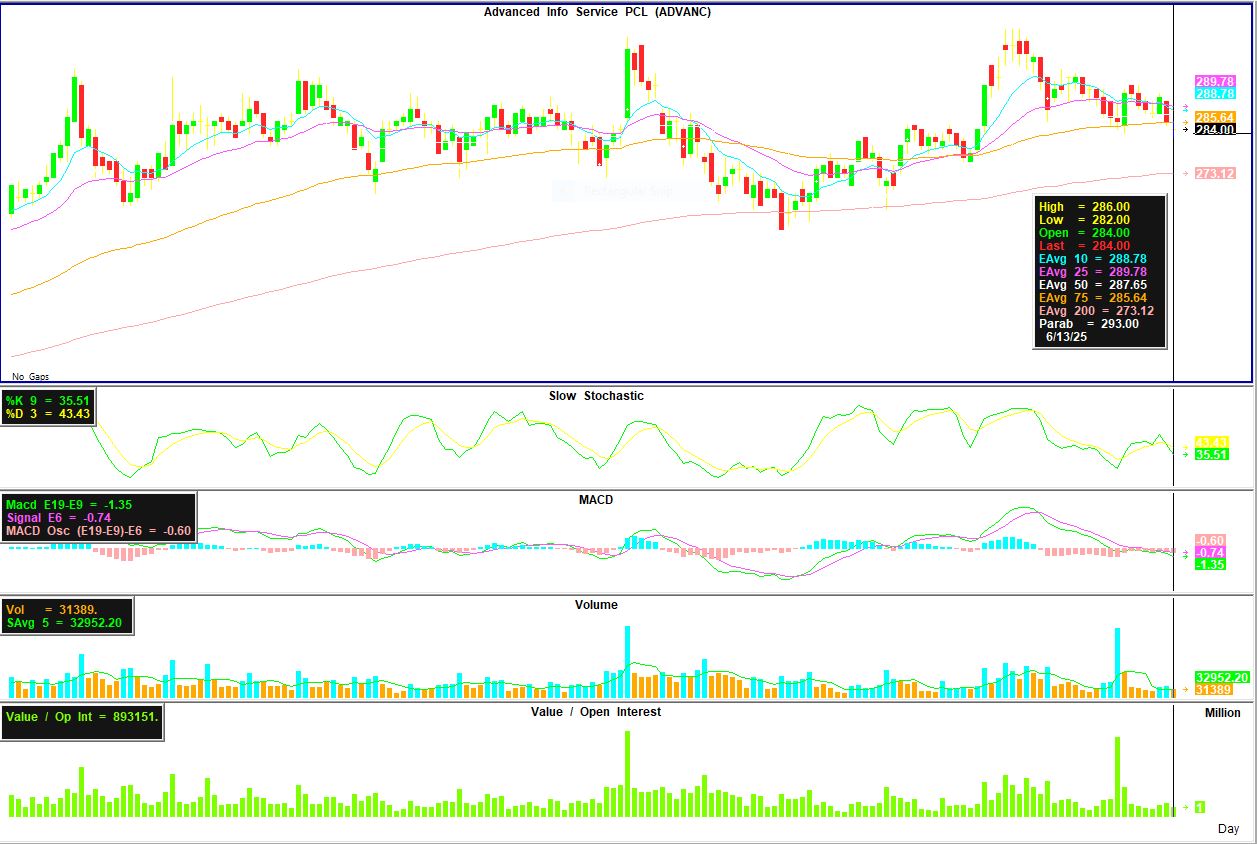Select the Open = 284.00 row in the info box
Image resolution: width=1257 pixels, height=844 pixels.
(1084, 233)
